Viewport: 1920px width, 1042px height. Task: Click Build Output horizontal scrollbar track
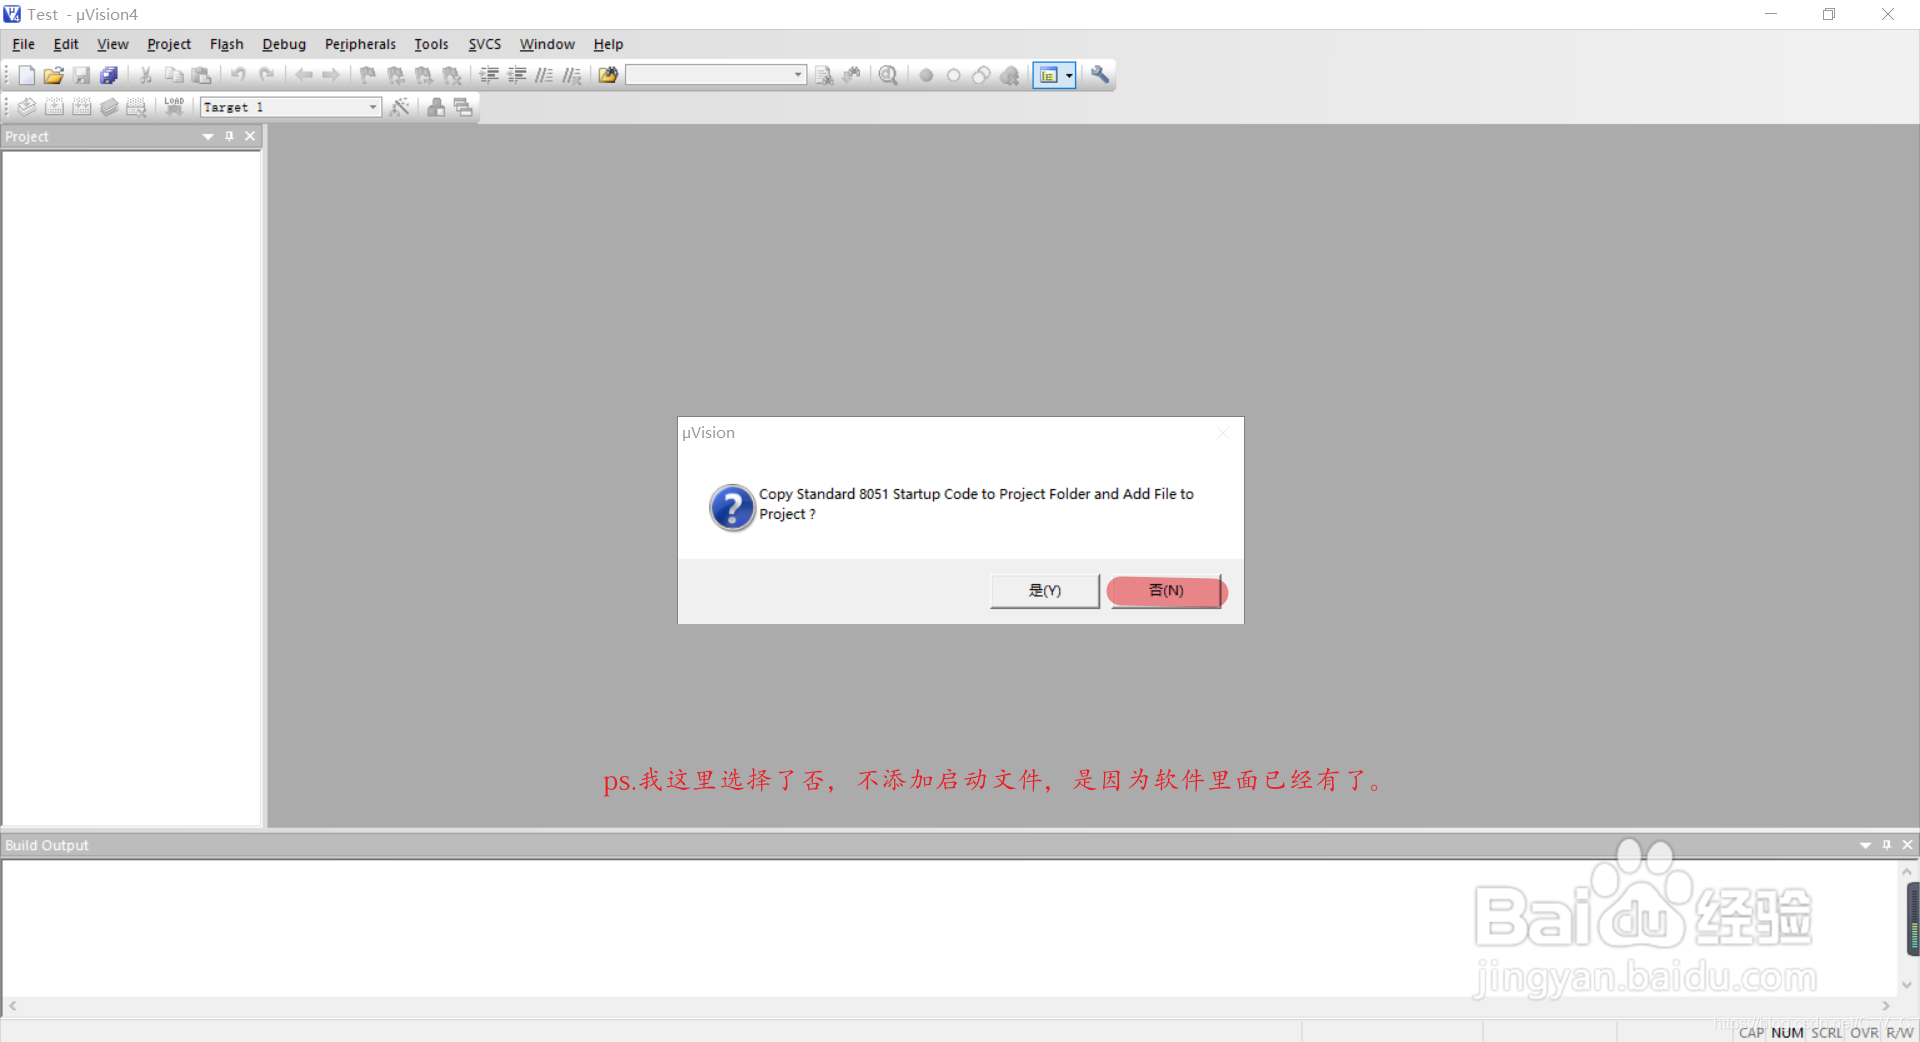tap(948, 1006)
